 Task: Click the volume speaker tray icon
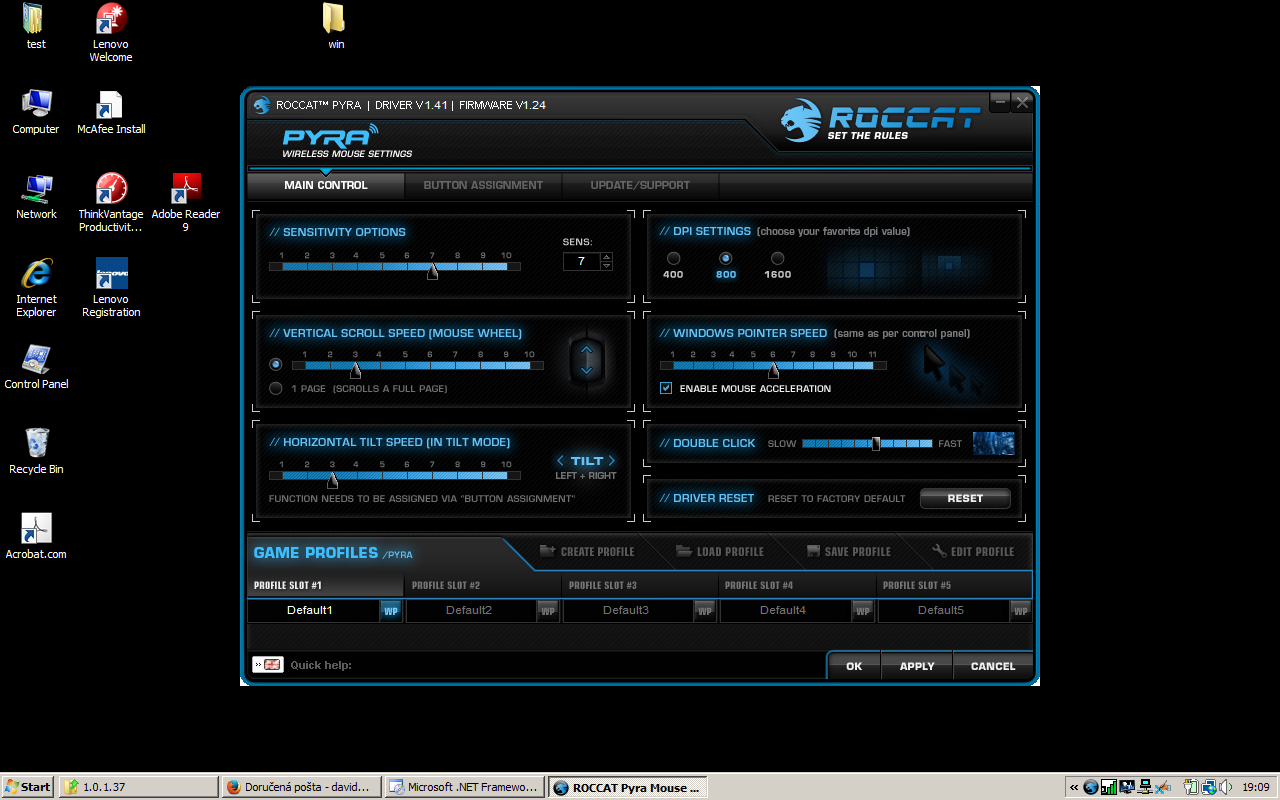pos(1226,787)
